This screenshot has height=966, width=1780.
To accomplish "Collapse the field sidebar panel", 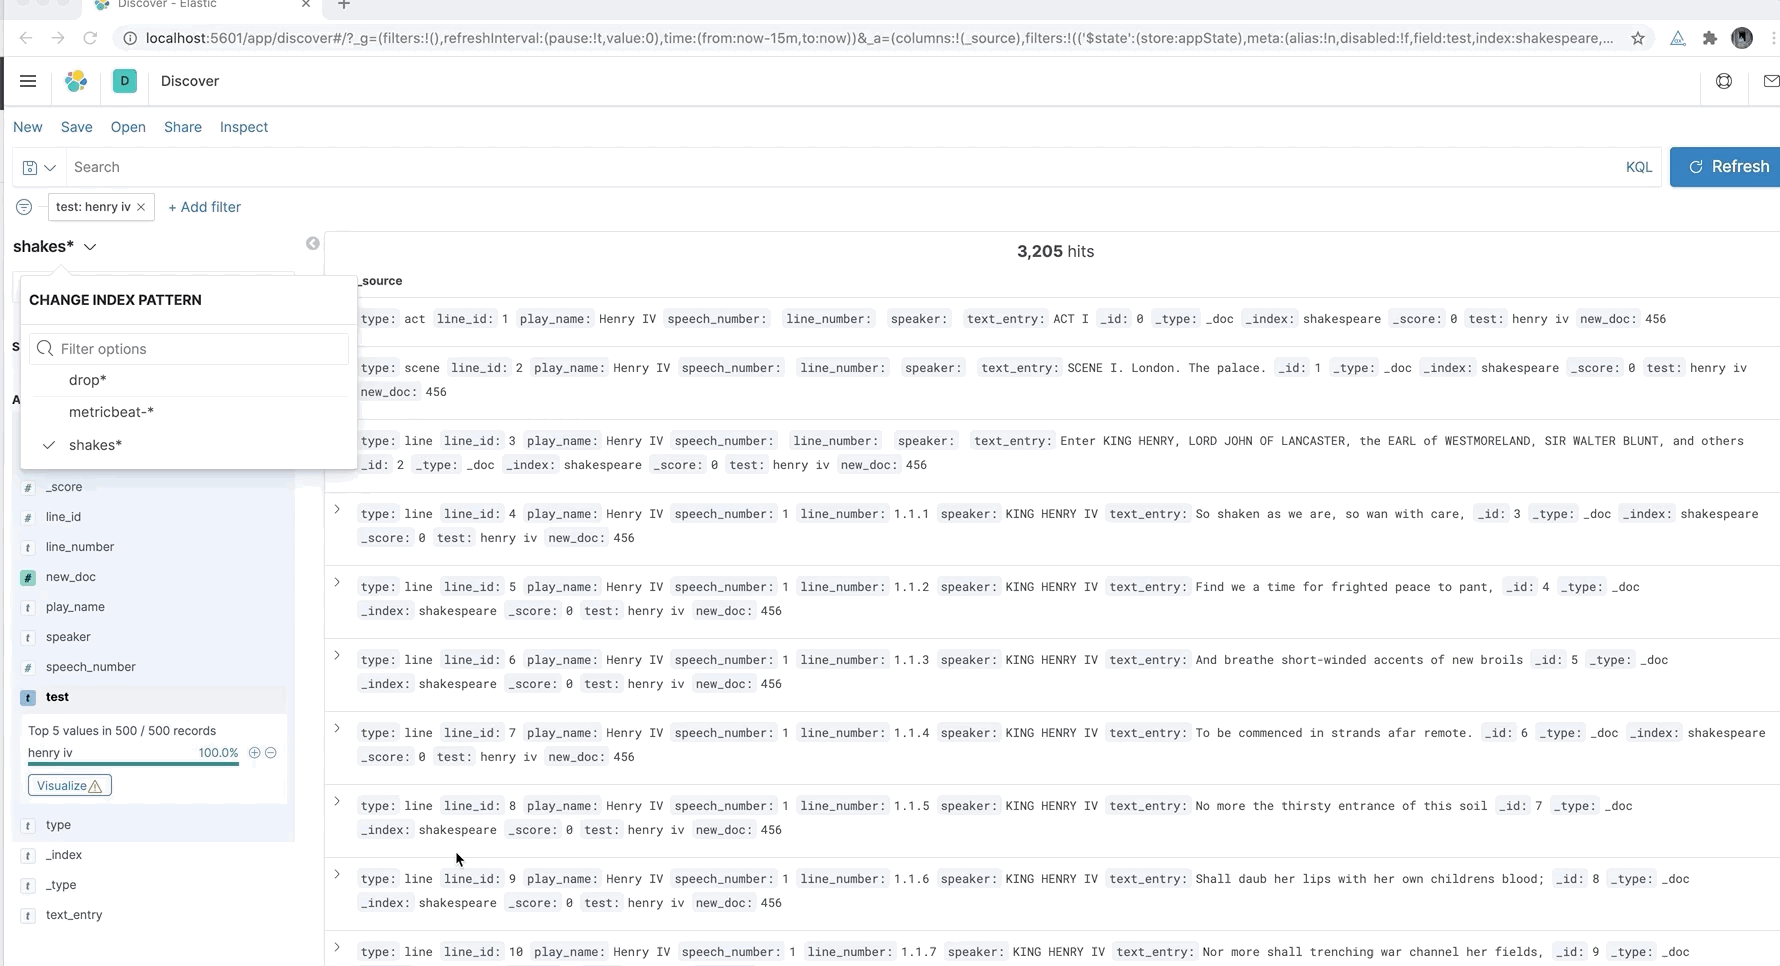I will click(x=313, y=244).
